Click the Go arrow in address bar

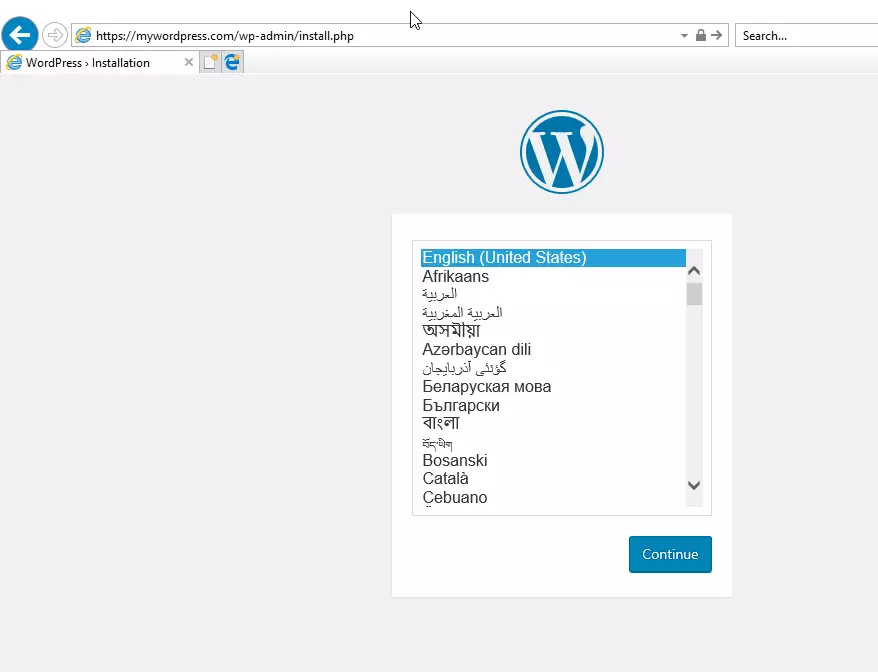(717, 35)
